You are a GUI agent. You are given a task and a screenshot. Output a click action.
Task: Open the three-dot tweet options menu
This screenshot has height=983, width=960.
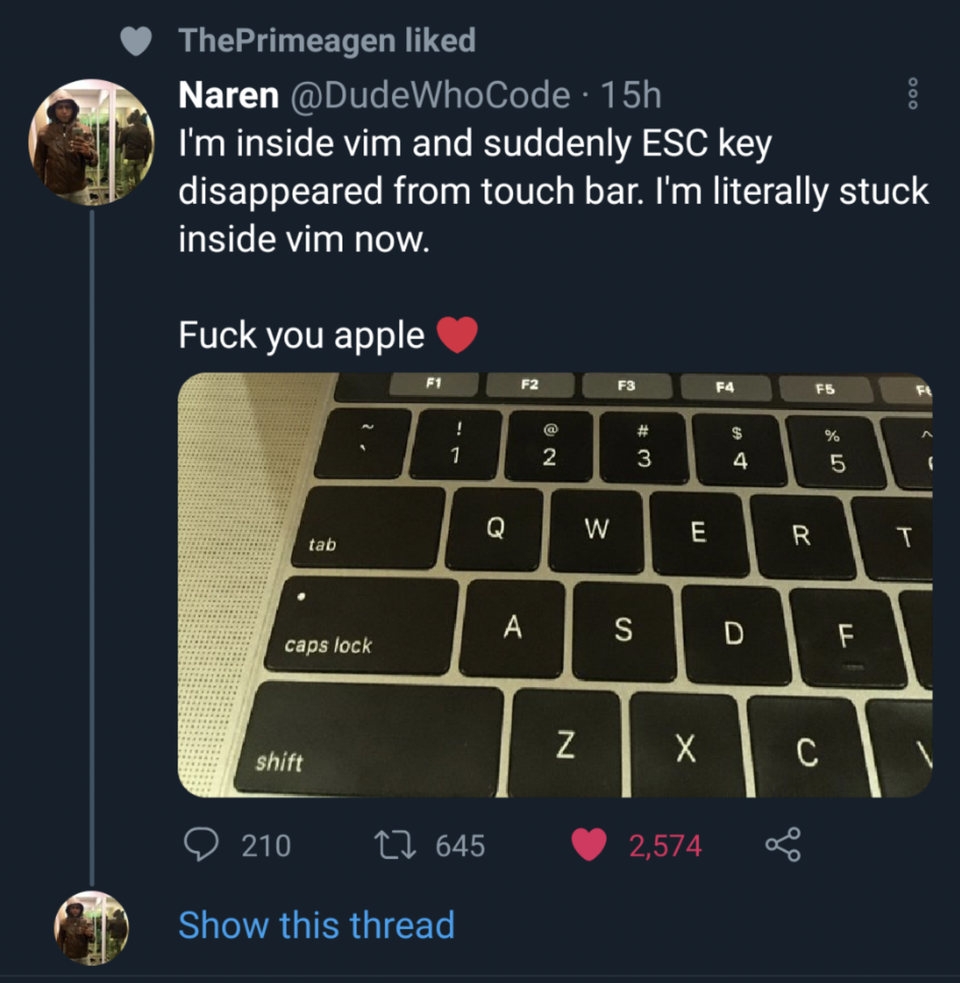tap(910, 98)
